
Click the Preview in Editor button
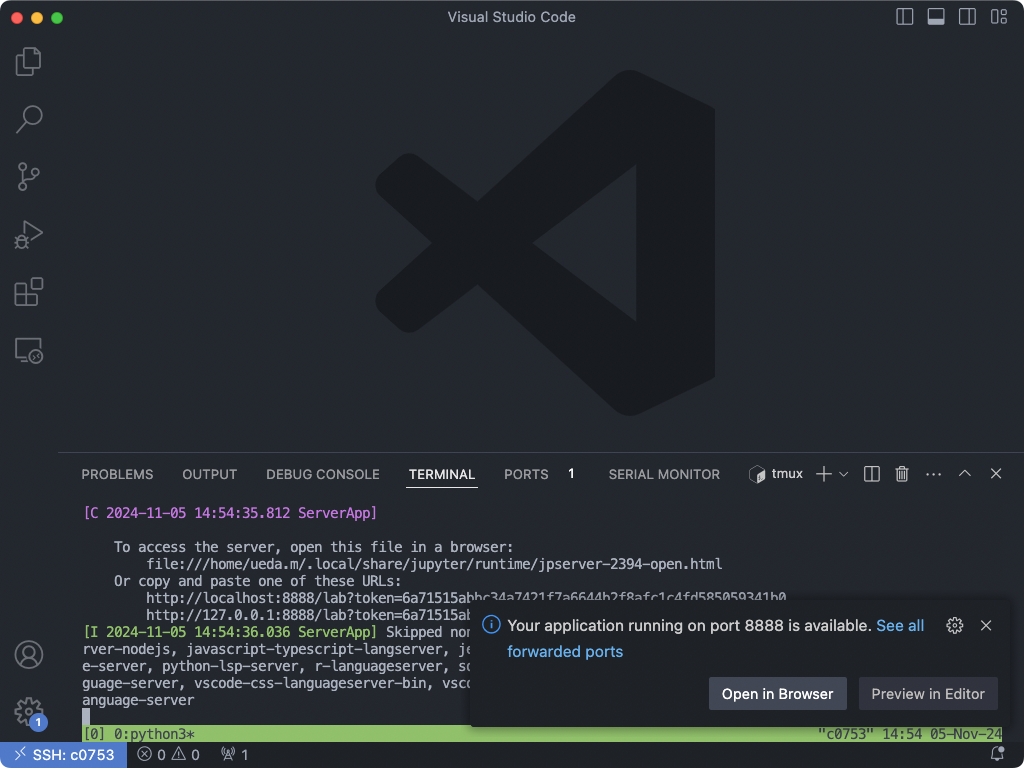tap(928, 694)
